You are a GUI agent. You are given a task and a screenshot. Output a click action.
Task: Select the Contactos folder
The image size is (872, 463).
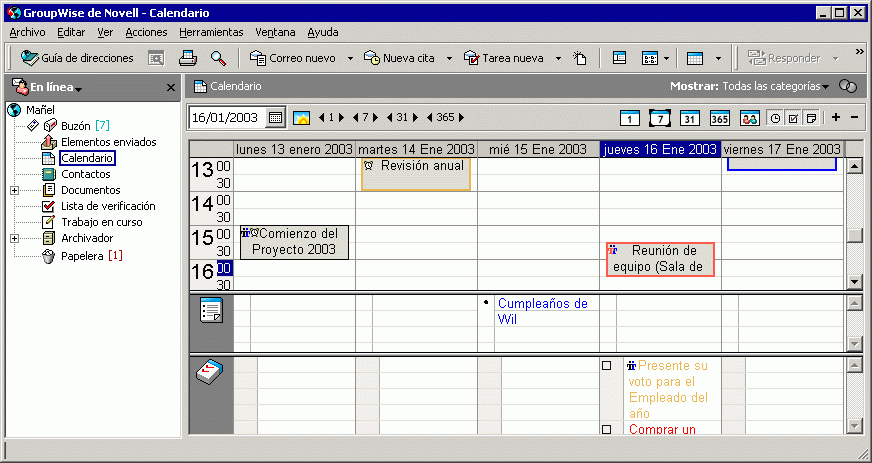pos(86,174)
